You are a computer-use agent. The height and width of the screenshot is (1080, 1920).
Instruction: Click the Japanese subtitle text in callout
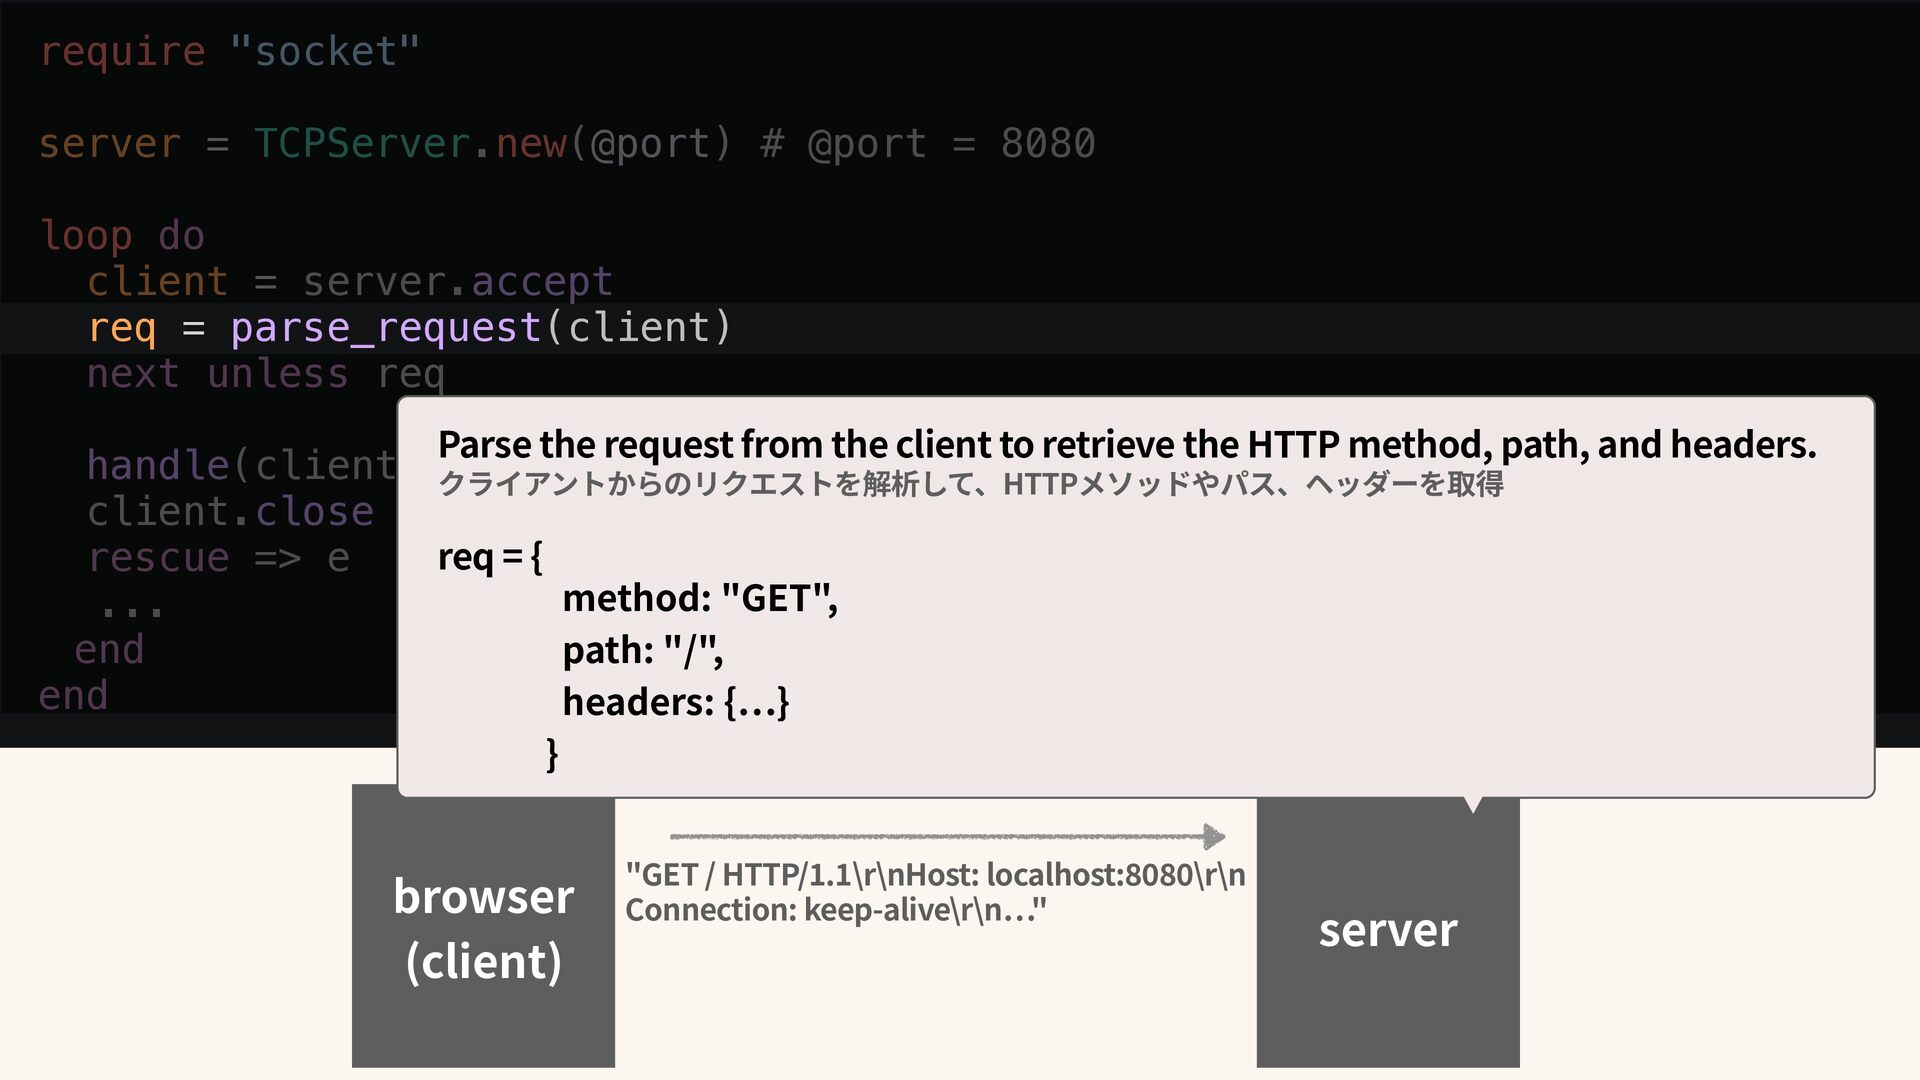click(970, 484)
